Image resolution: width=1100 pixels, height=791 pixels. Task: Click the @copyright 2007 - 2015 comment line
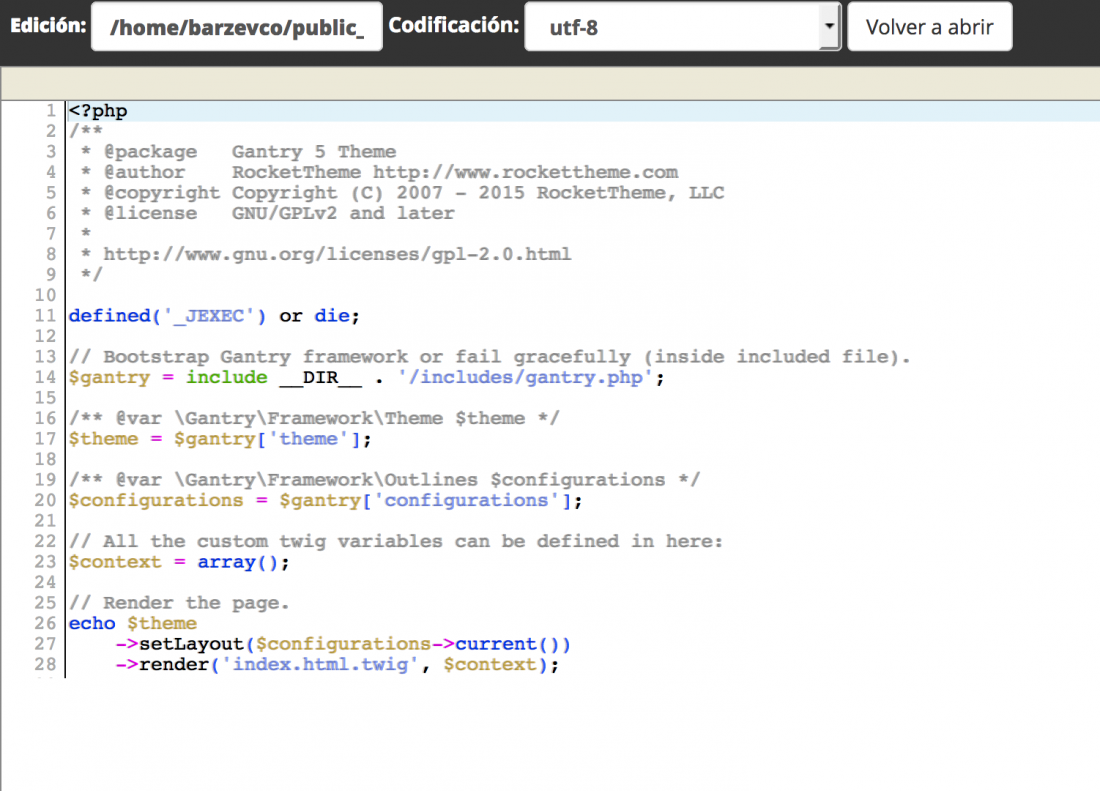(x=402, y=193)
